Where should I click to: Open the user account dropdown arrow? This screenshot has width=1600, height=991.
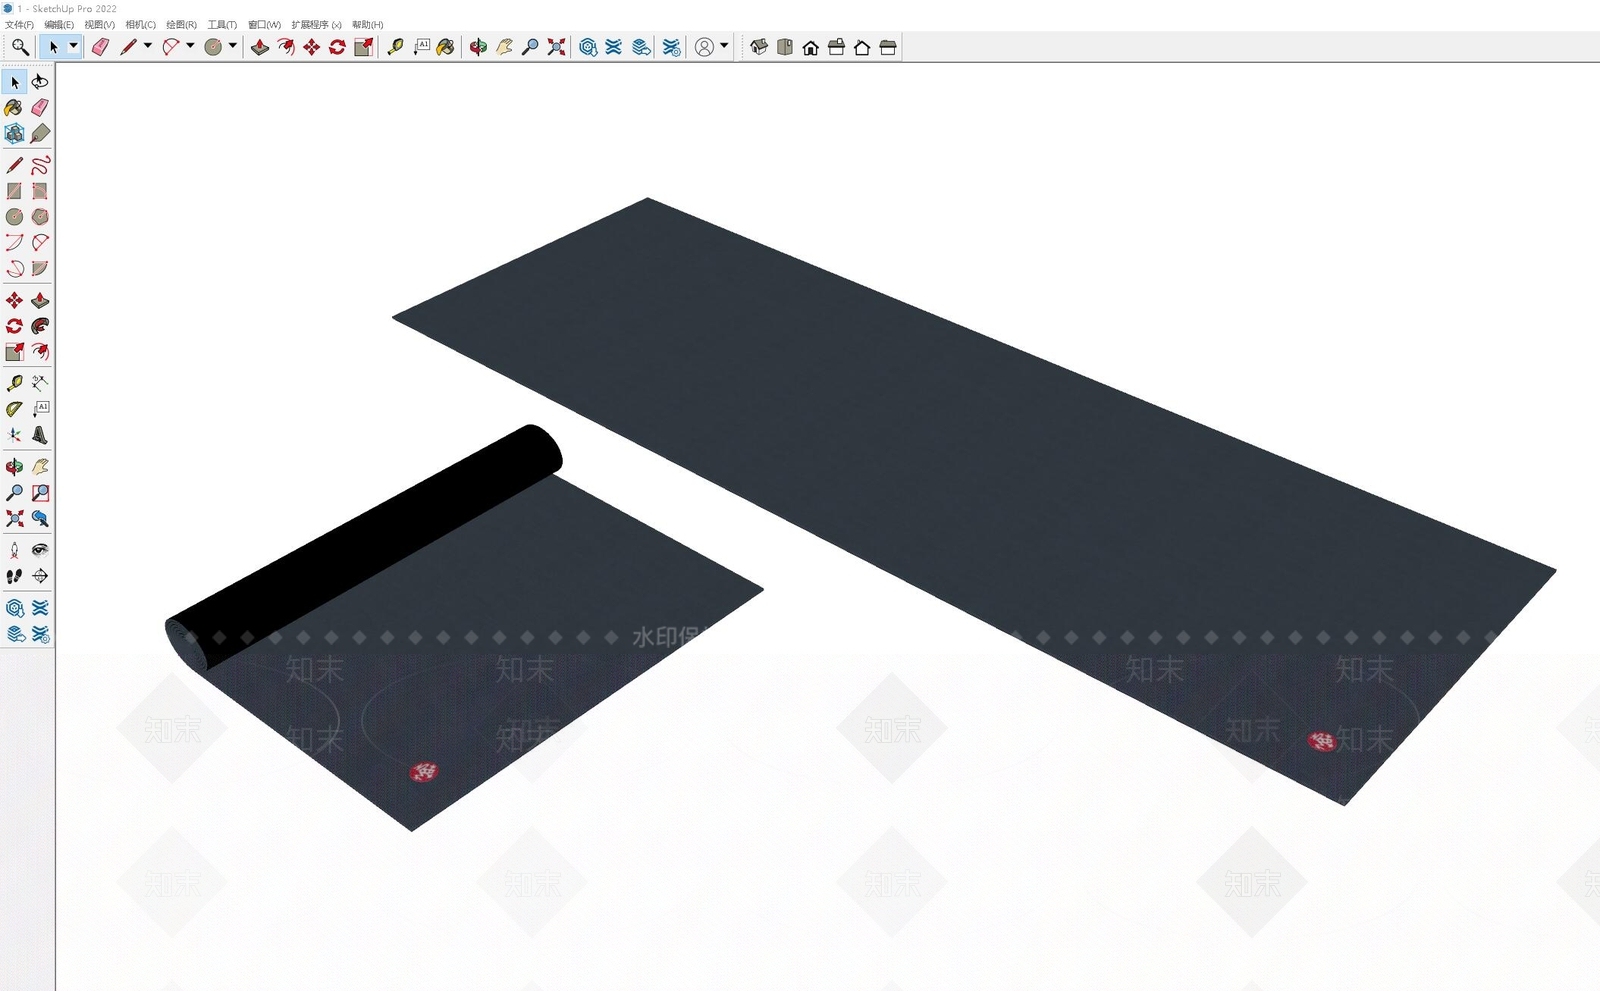(724, 46)
